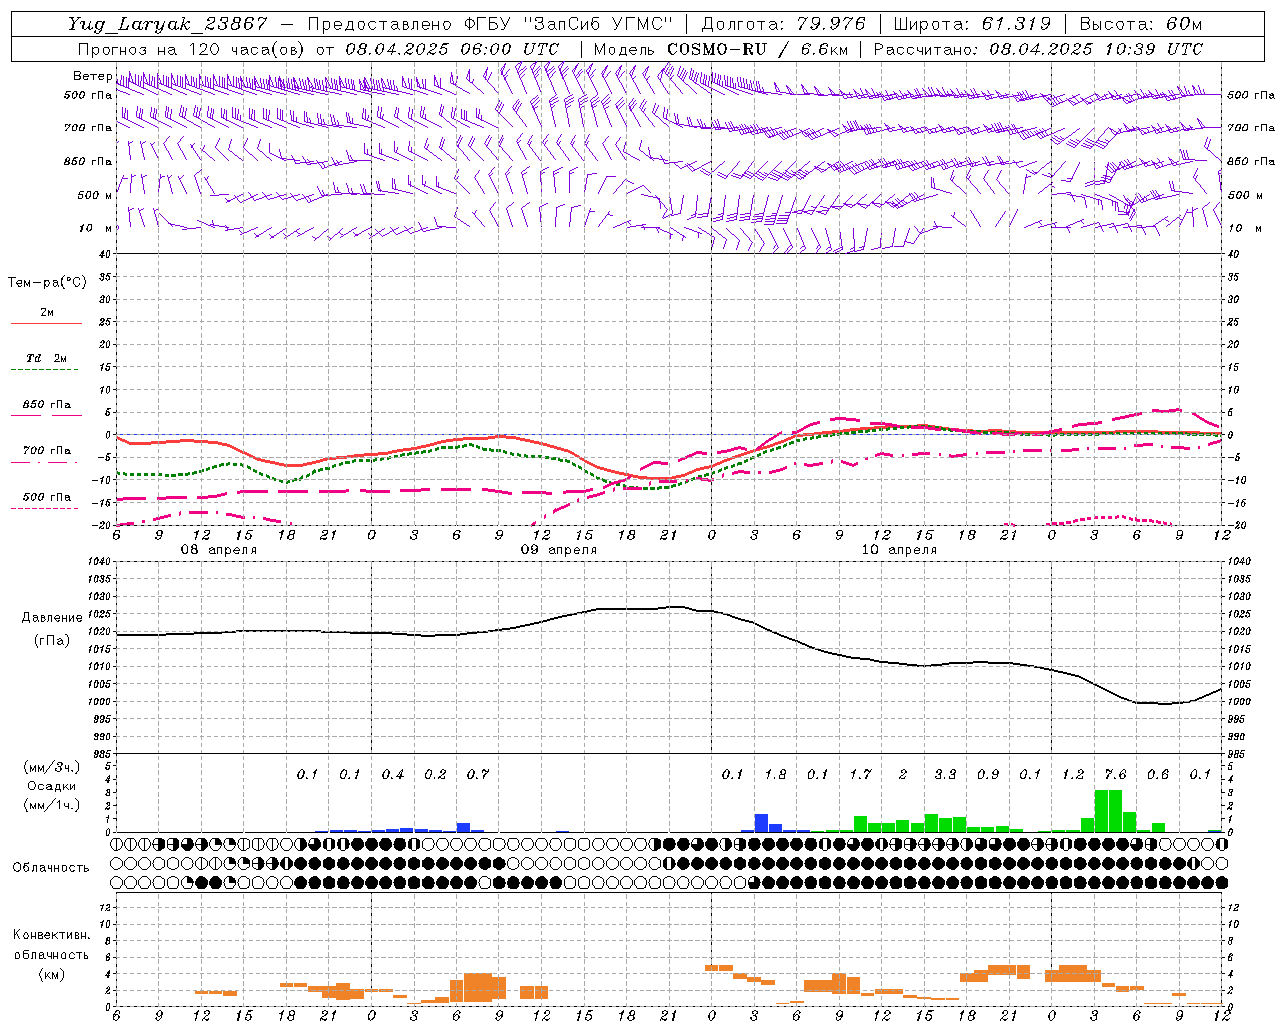Click the 500 гПа temperature legend entry
The width and height of the screenshot is (1280, 1024).
click(x=47, y=497)
